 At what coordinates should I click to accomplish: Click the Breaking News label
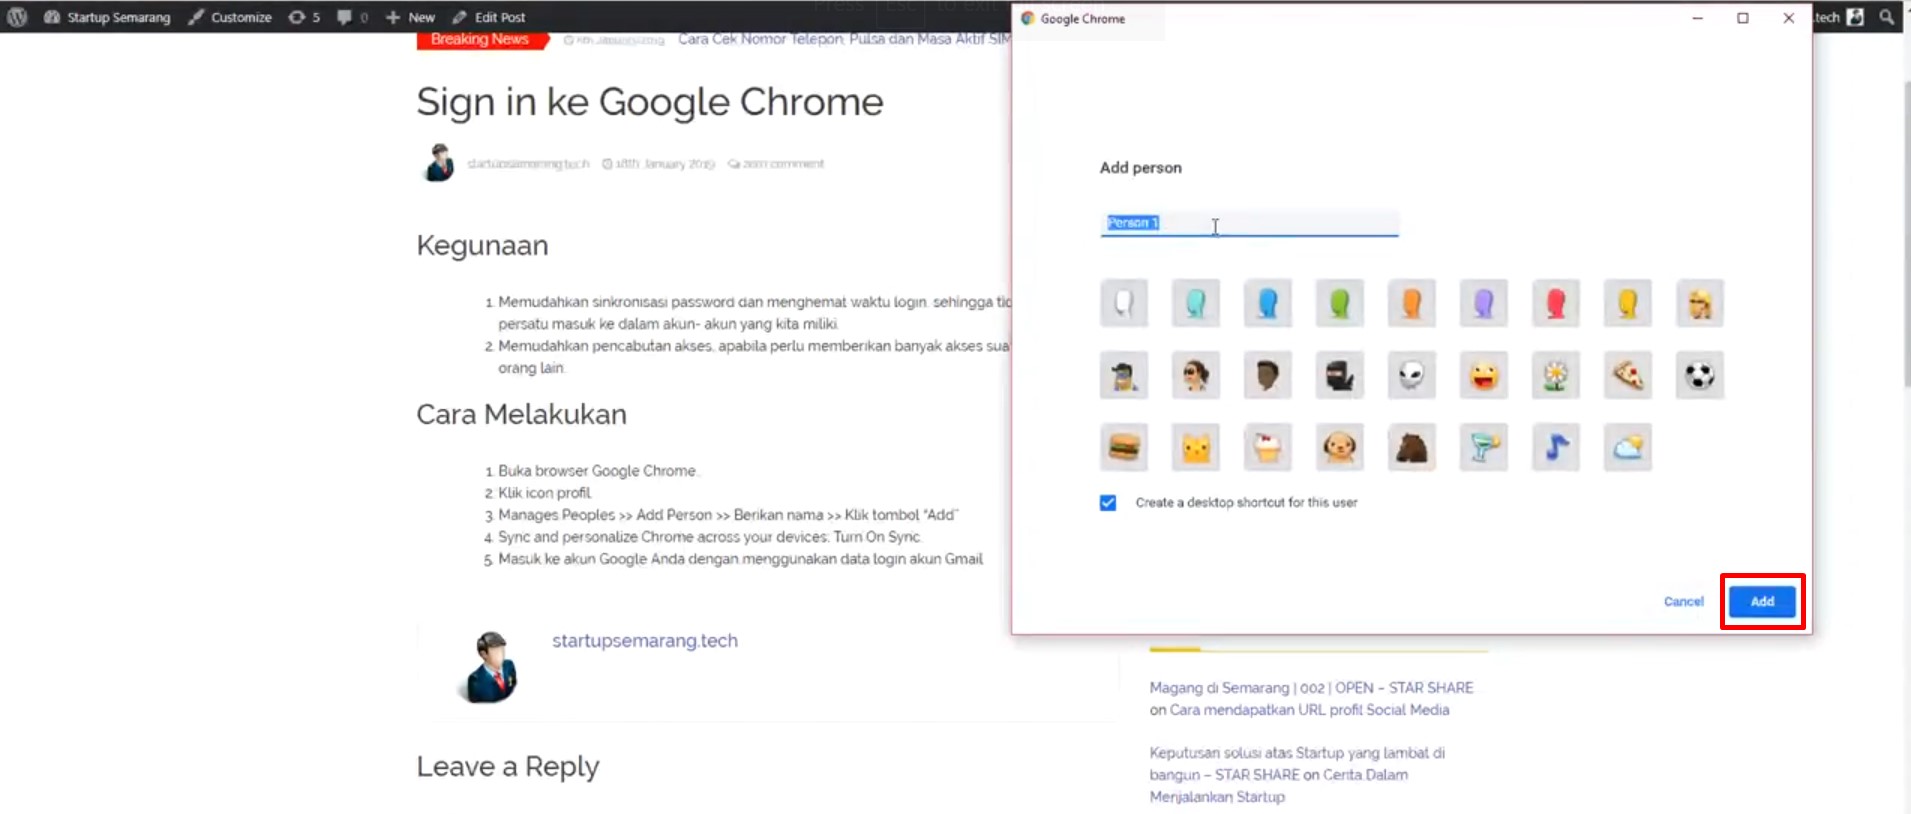point(480,40)
